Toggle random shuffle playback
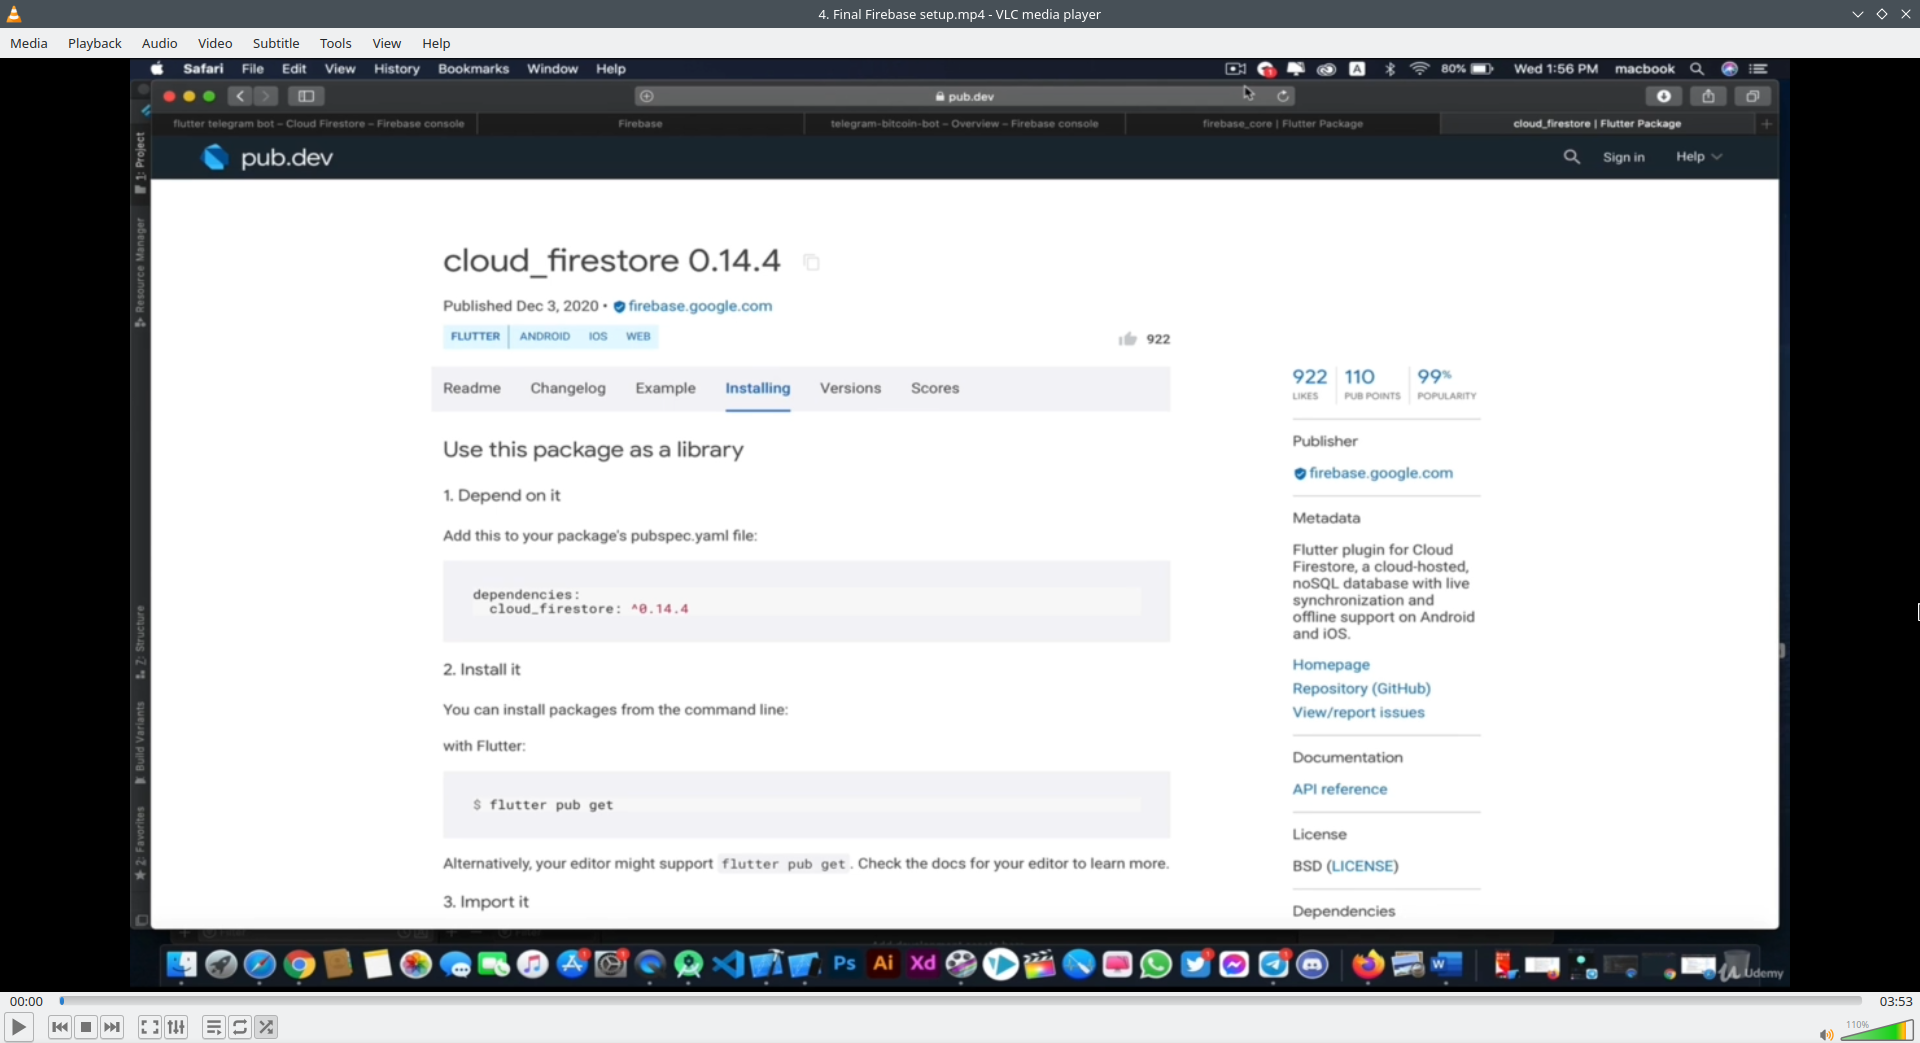 click(x=266, y=1027)
